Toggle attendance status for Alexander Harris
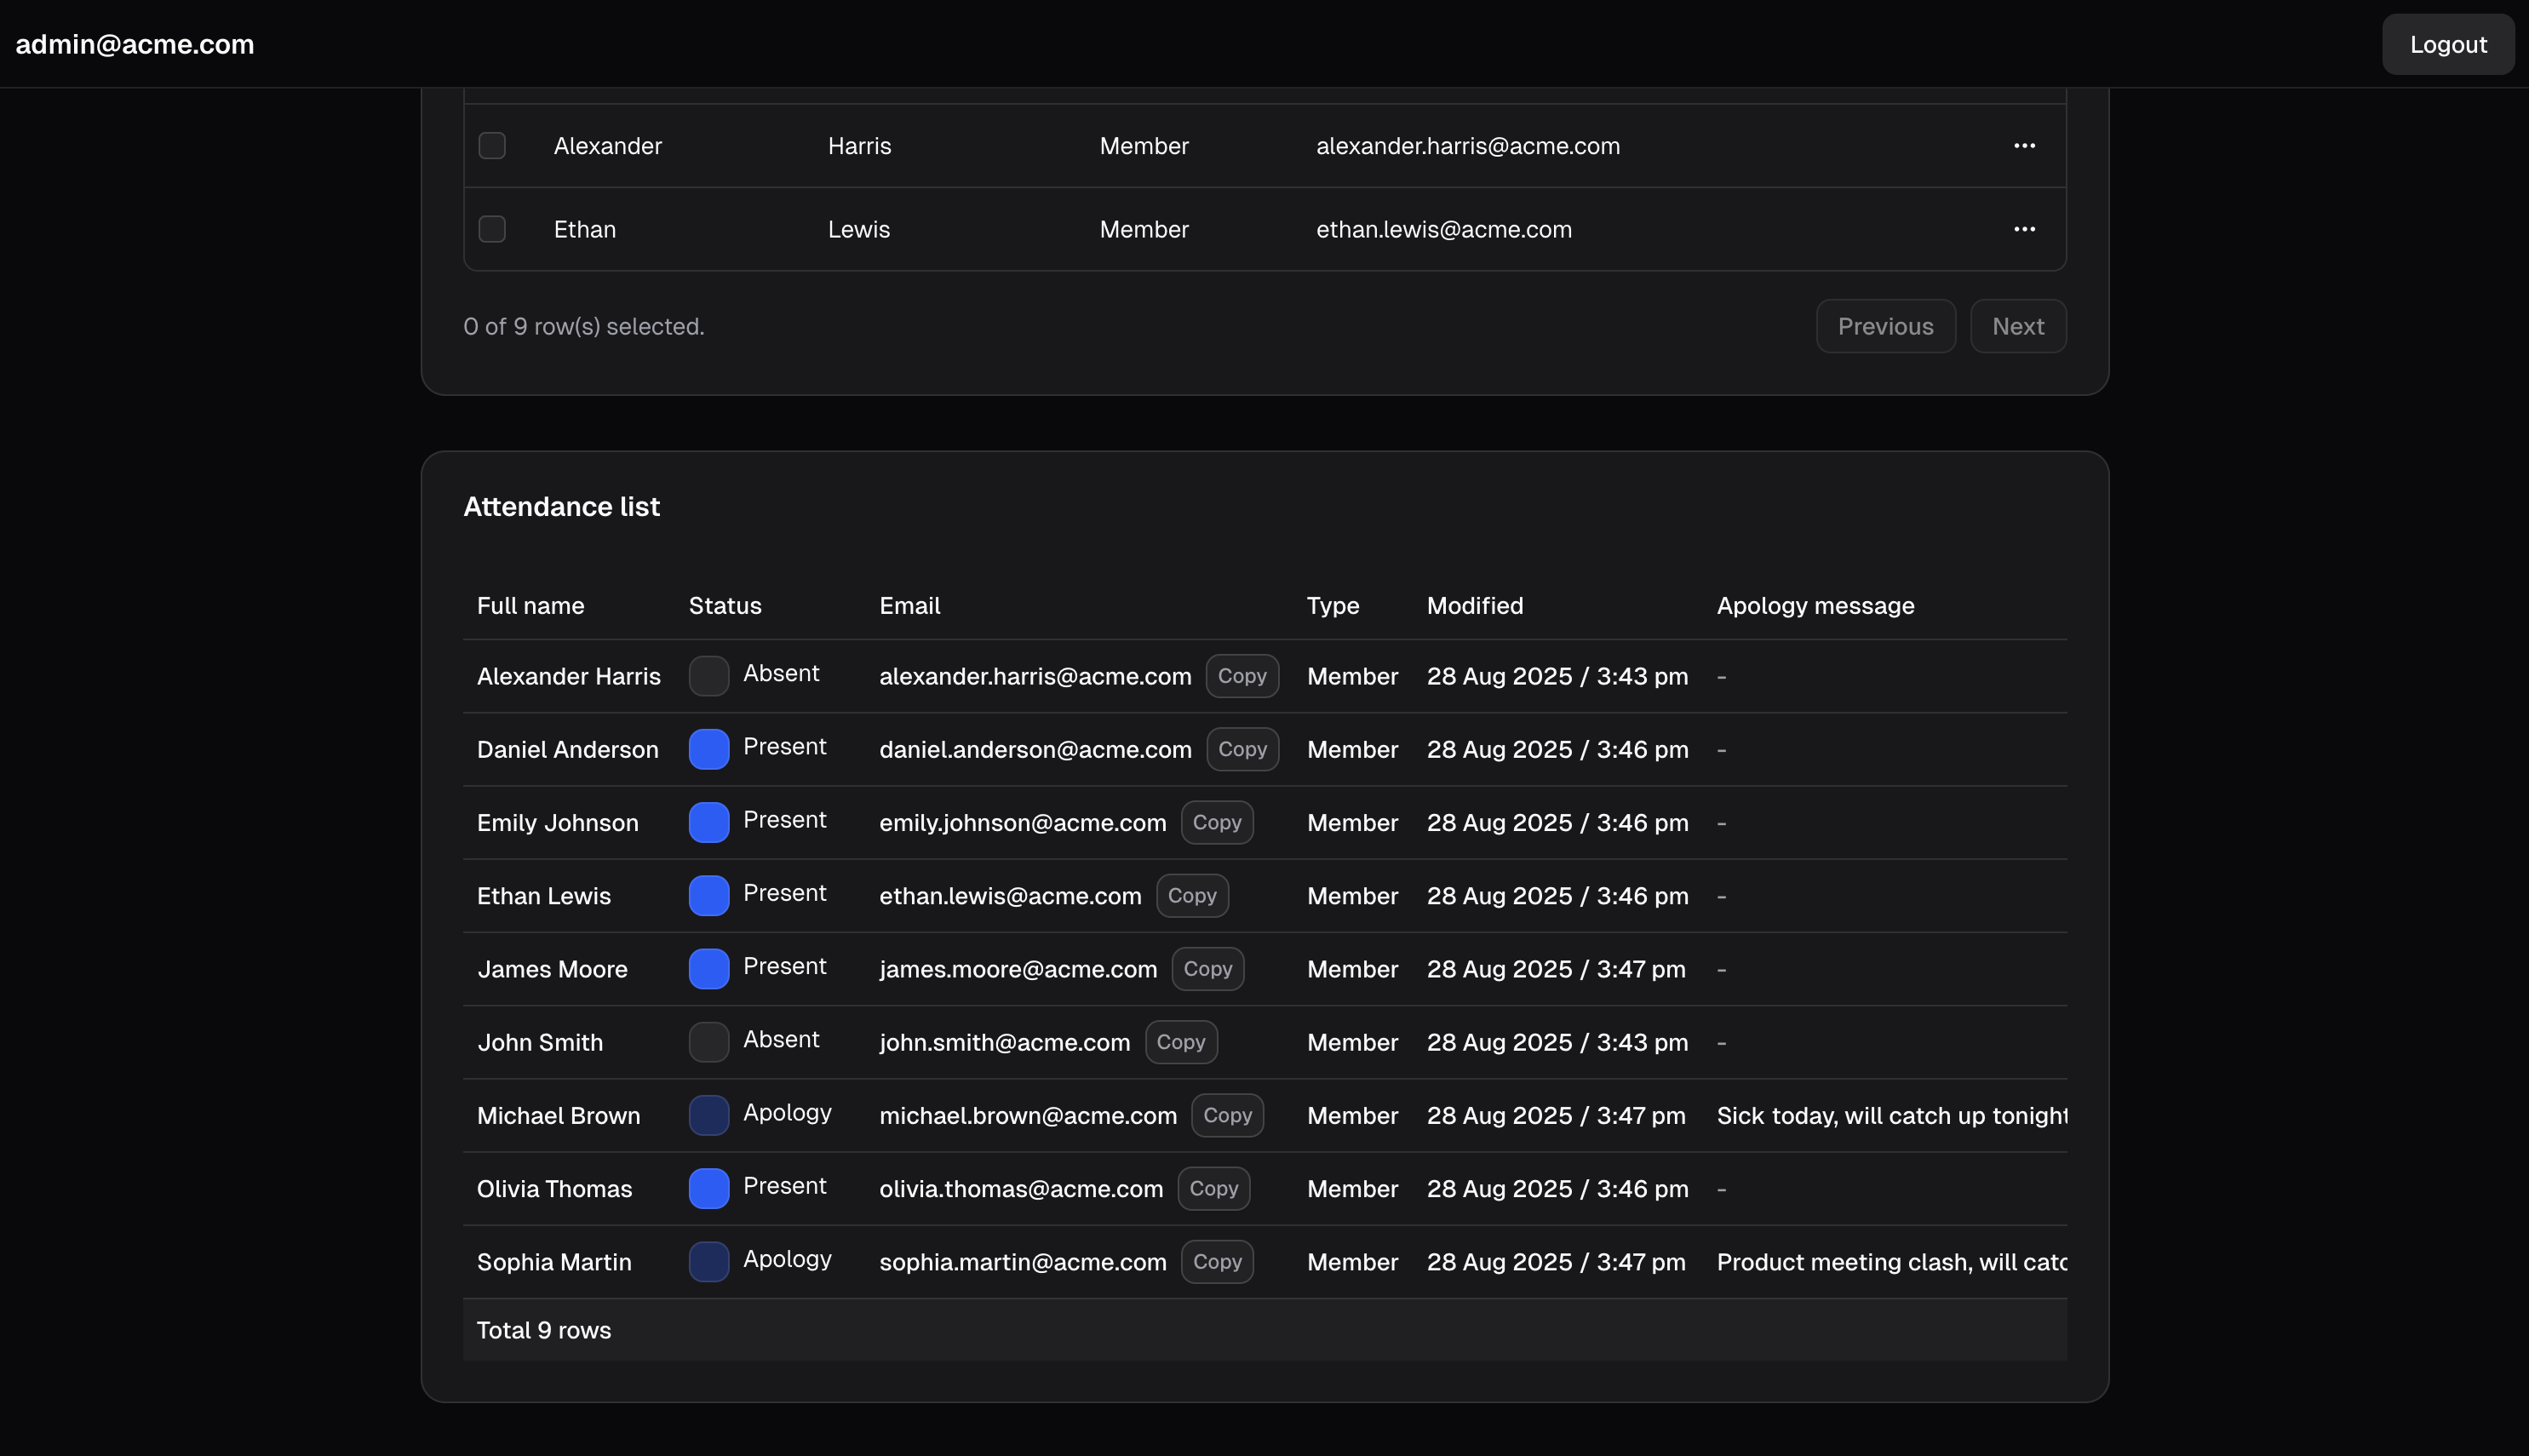 709,676
